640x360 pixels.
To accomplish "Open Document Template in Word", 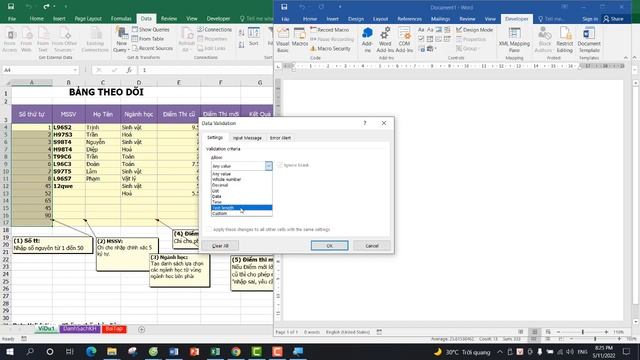I will (x=589, y=40).
